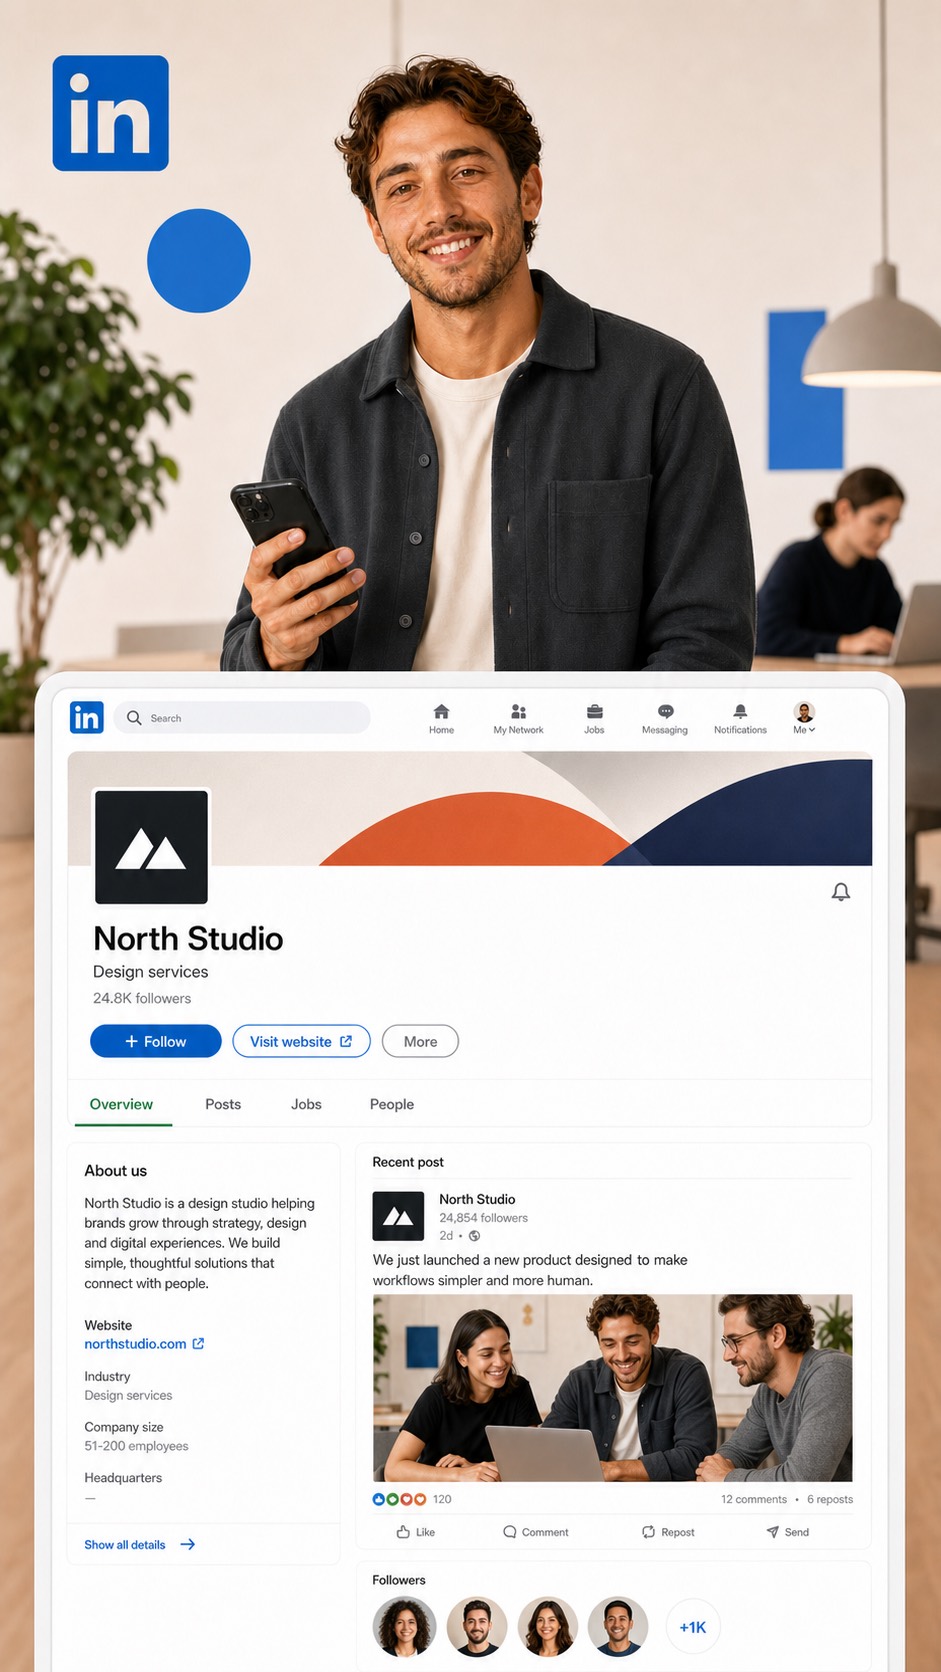
Task: Open the 12 comments link
Action: click(x=754, y=1499)
